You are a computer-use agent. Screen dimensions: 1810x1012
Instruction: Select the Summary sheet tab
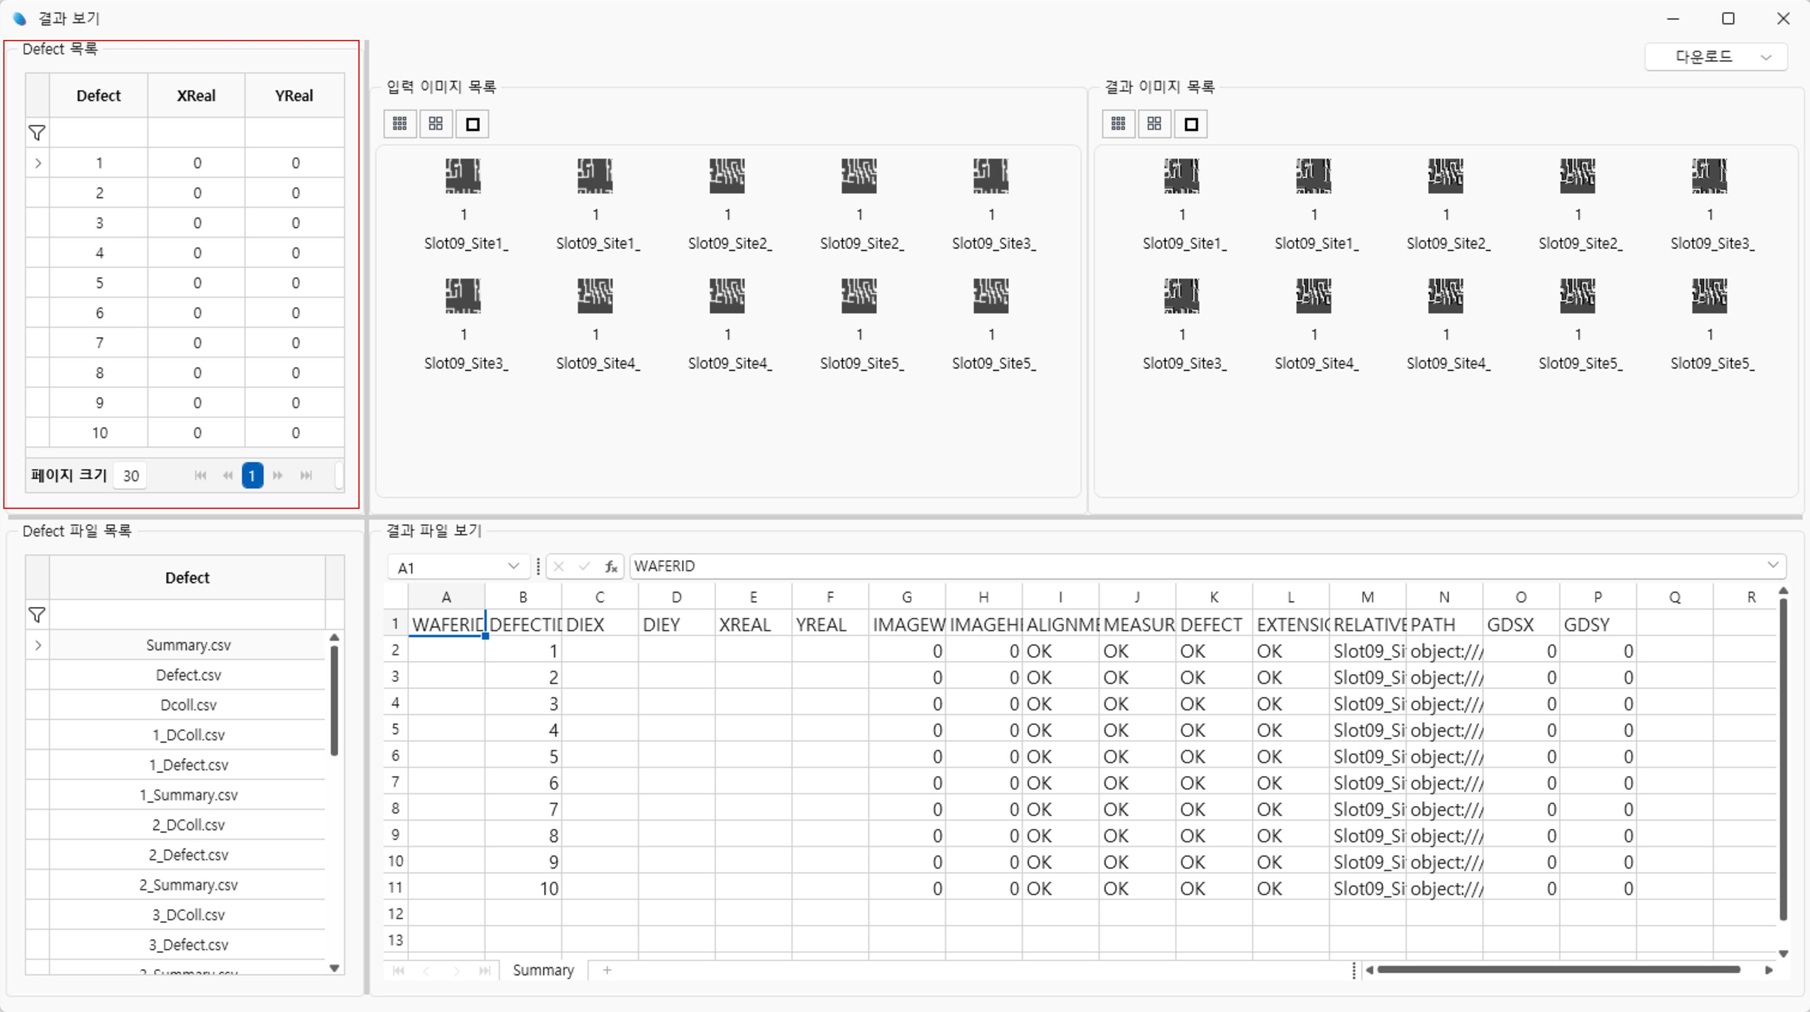click(x=543, y=970)
